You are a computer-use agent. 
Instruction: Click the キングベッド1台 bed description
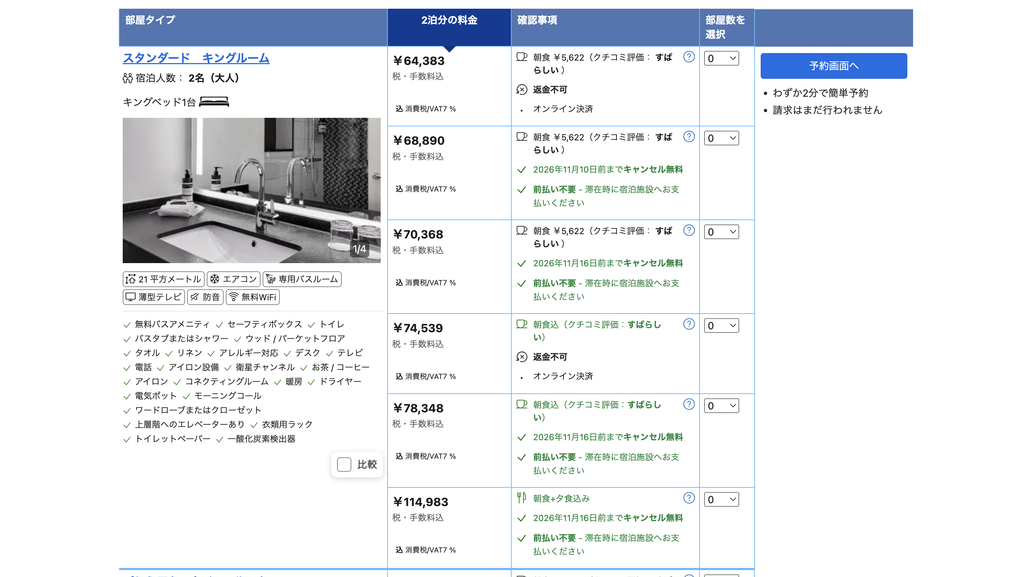click(x=159, y=102)
